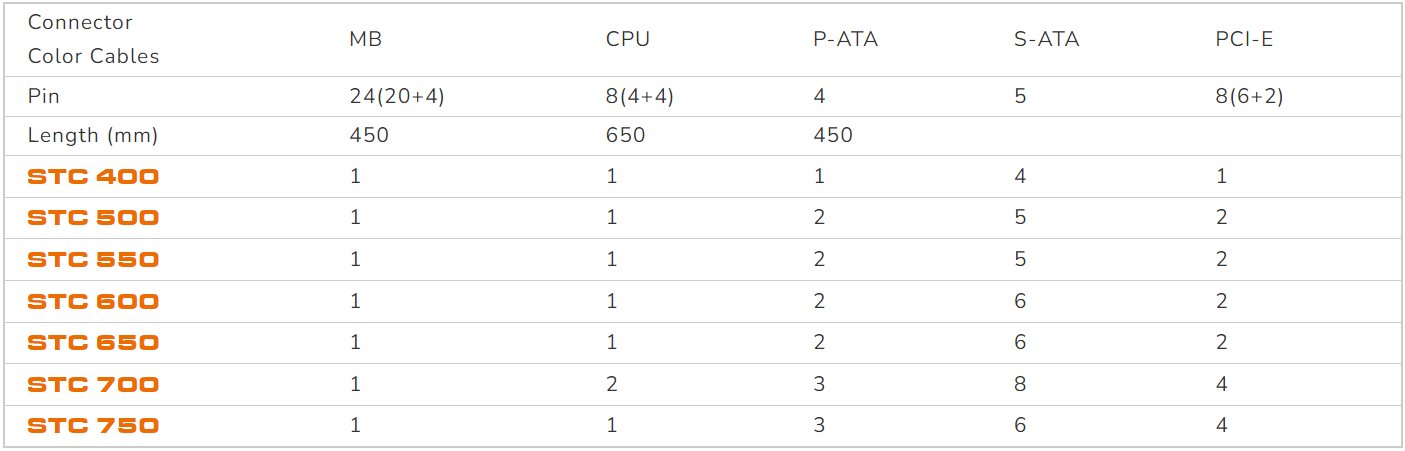This screenshot has width=1405, height=451.
Task: Select the STC 600 model label
Action: tap(93, 301)
